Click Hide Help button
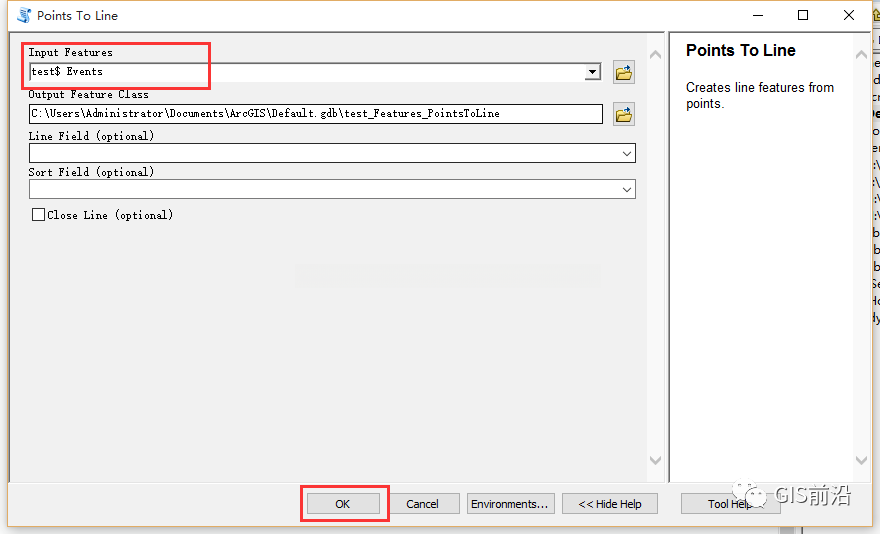880x534 pixels. pos(609,504)
